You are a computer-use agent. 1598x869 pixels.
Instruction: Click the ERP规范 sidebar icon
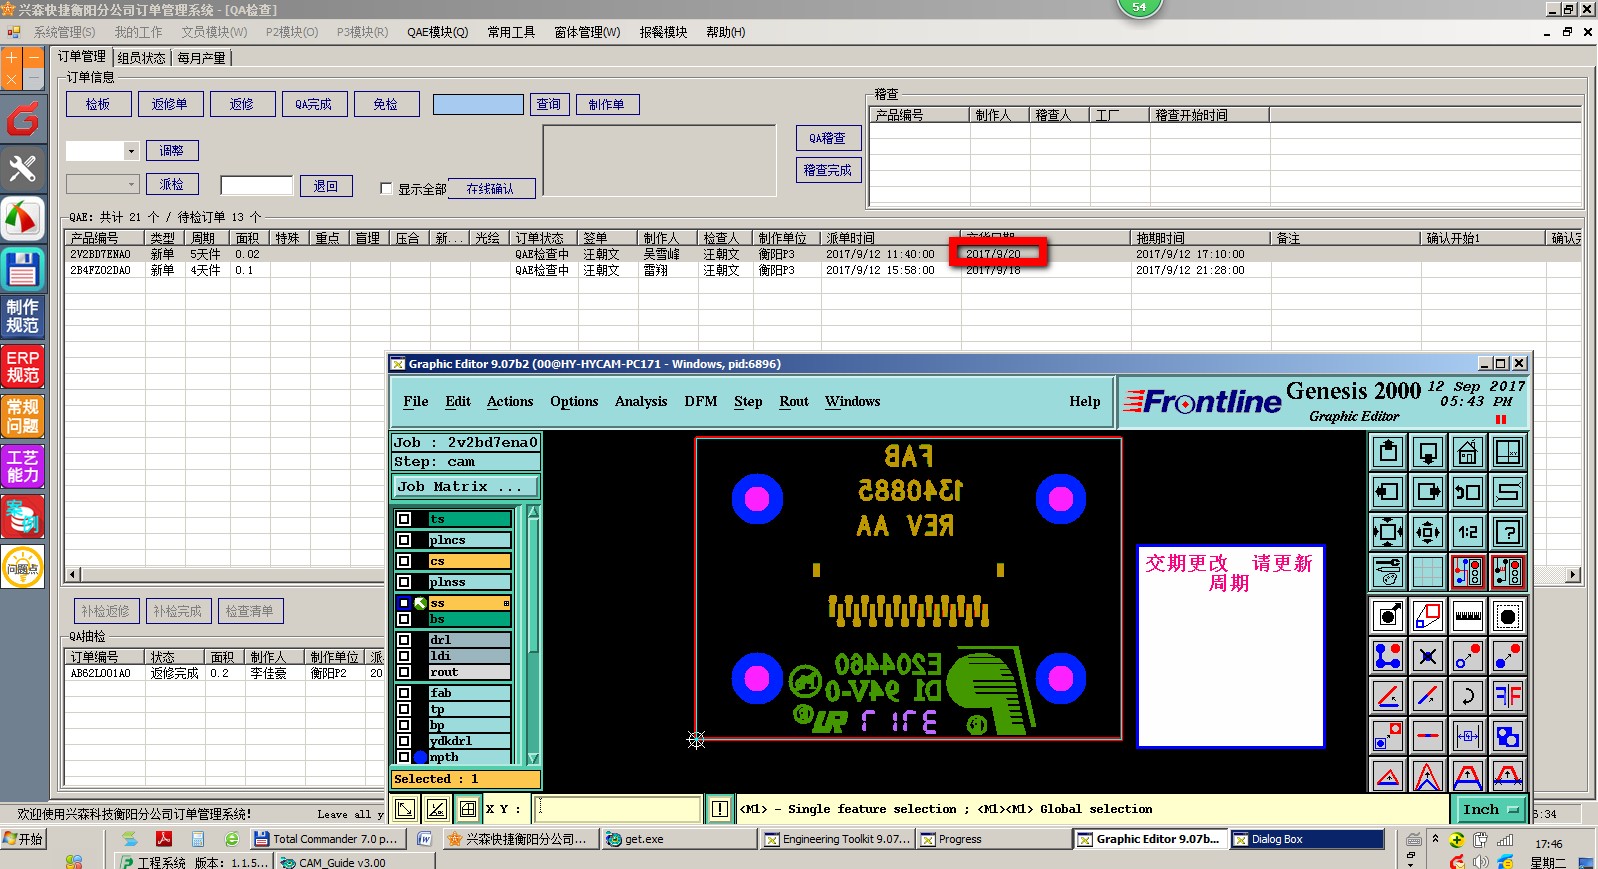23,366
